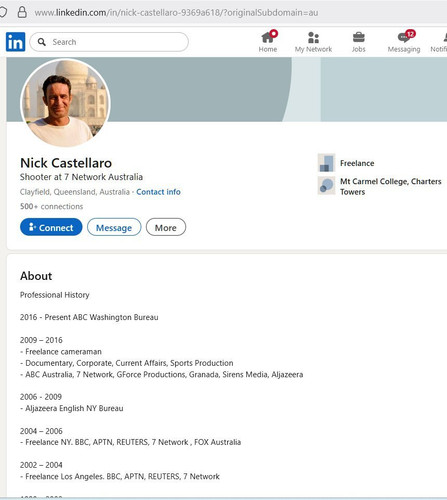Screen dimensions: 447x500
Task: Click the '2004 – 2006' date line
Action: (41, 431)
